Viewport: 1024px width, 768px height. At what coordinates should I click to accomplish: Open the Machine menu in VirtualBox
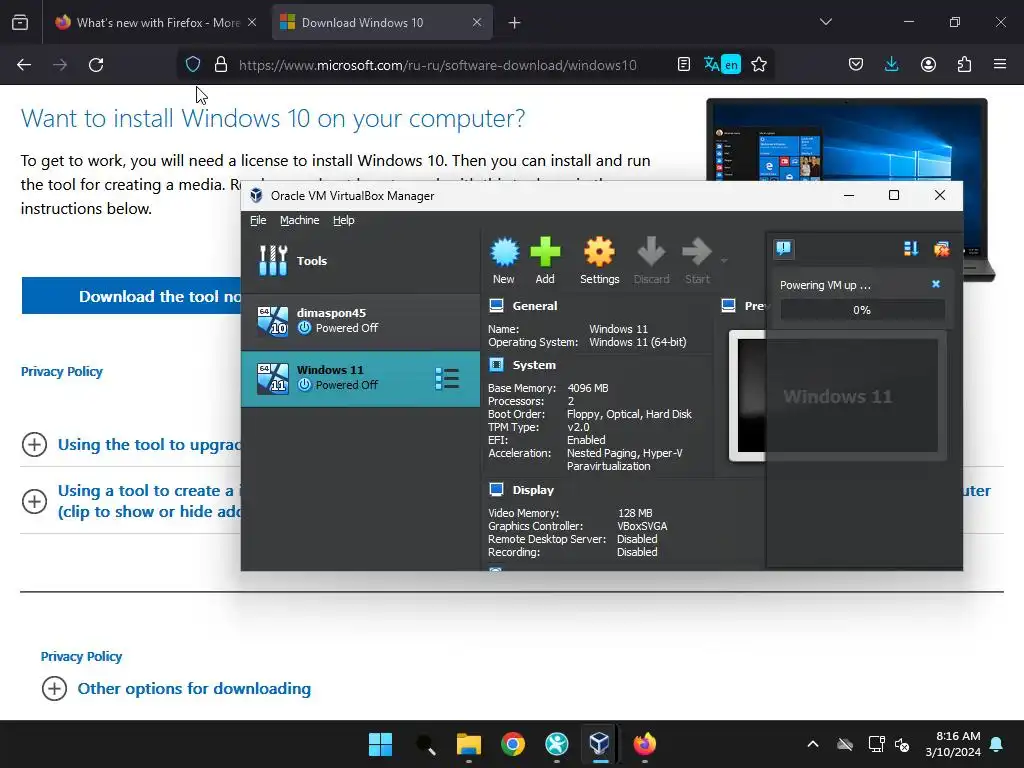click(300, 220)
